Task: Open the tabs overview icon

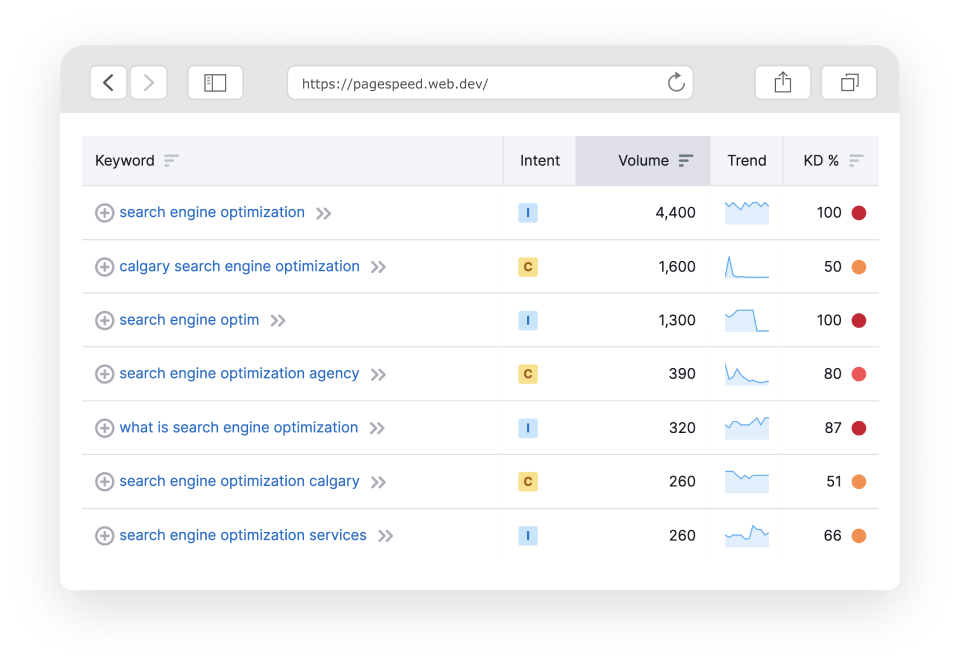Action: point(849,83)
